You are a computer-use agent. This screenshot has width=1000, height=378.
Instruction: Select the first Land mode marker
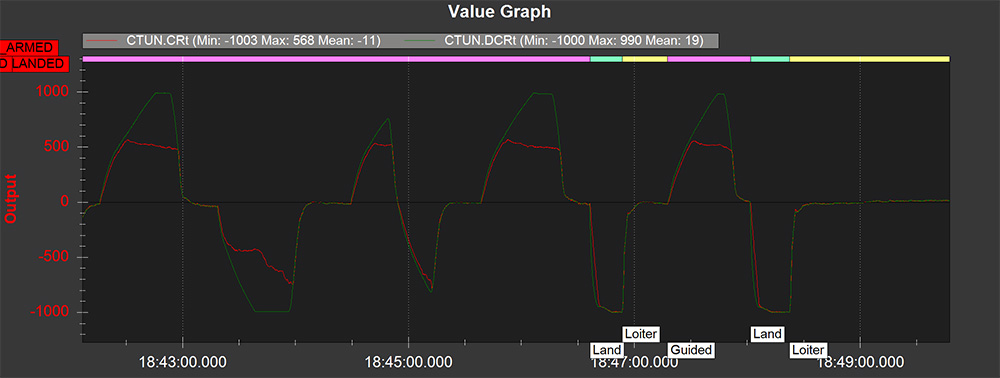607,350
